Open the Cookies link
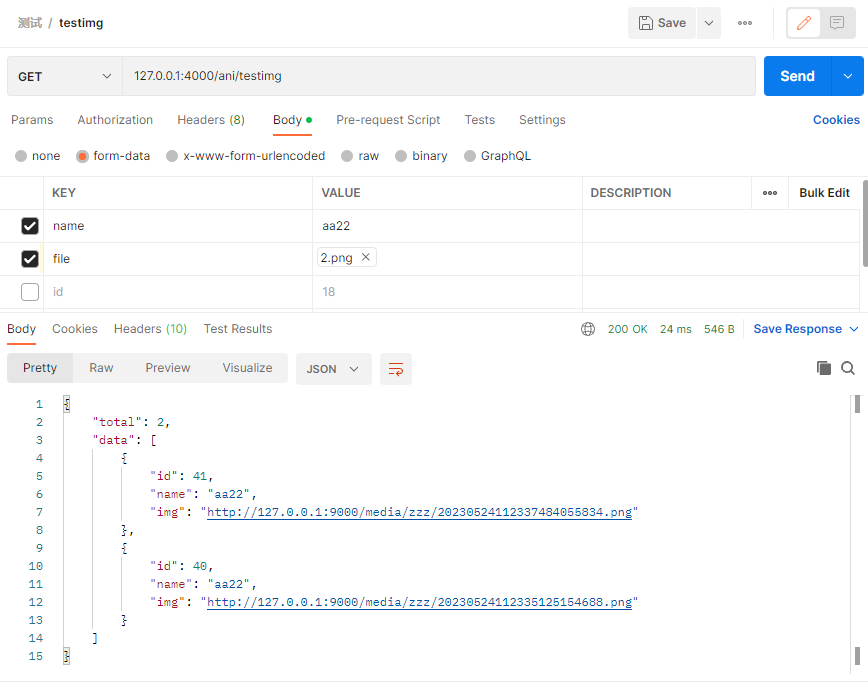Image resolution: width=868 pixels, height=684 pixels. pyautogui.click(x=836, y=120)
